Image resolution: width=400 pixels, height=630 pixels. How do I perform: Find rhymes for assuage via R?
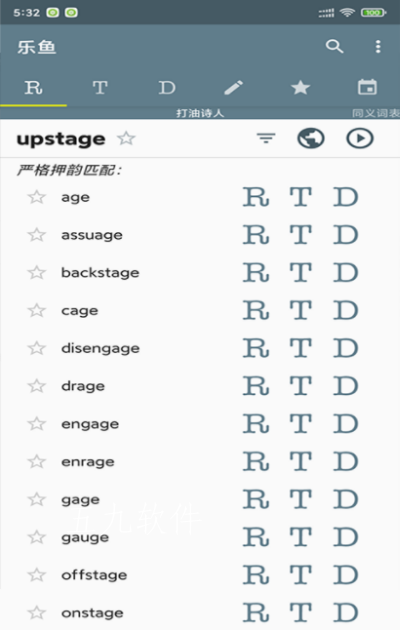(256, 235)
